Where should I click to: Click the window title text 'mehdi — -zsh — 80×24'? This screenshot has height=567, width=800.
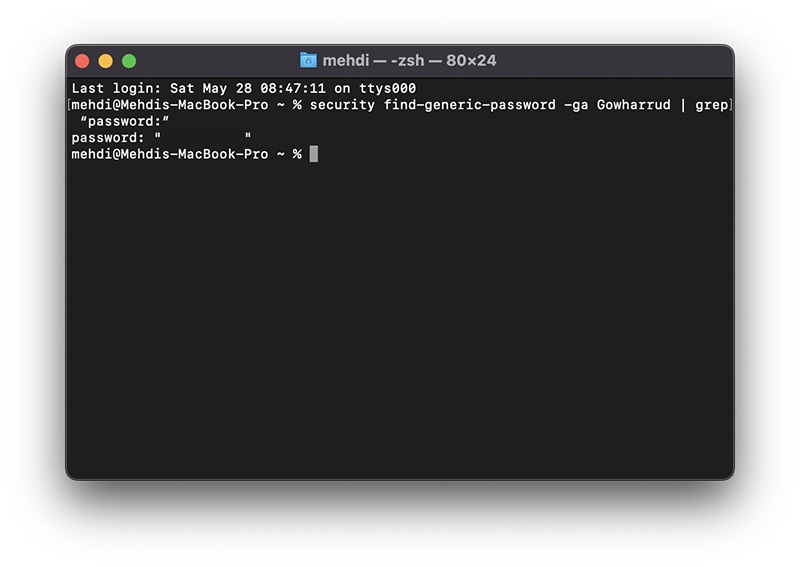[x=409, y=60]
